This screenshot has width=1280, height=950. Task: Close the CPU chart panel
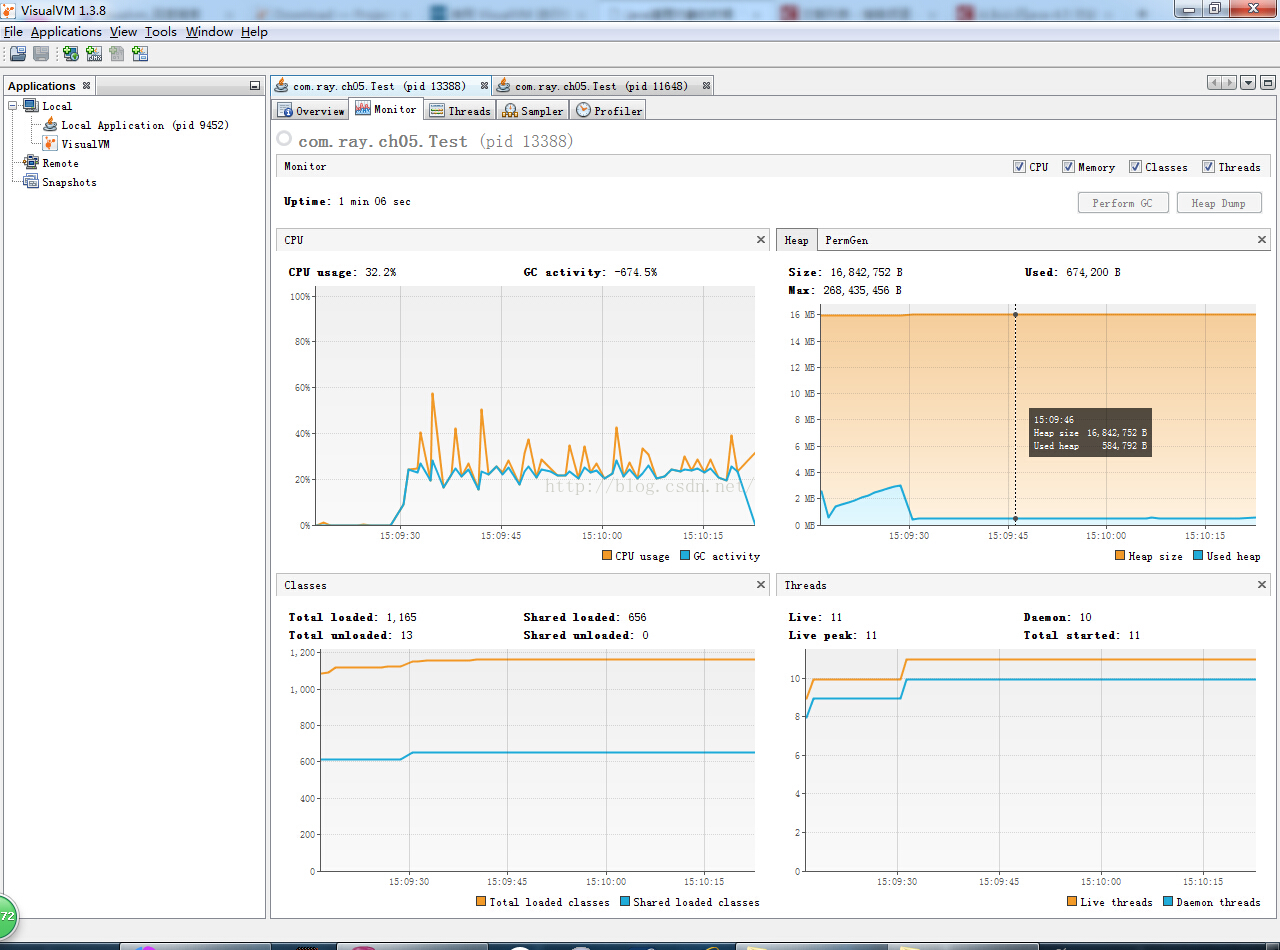coord(761,240)
